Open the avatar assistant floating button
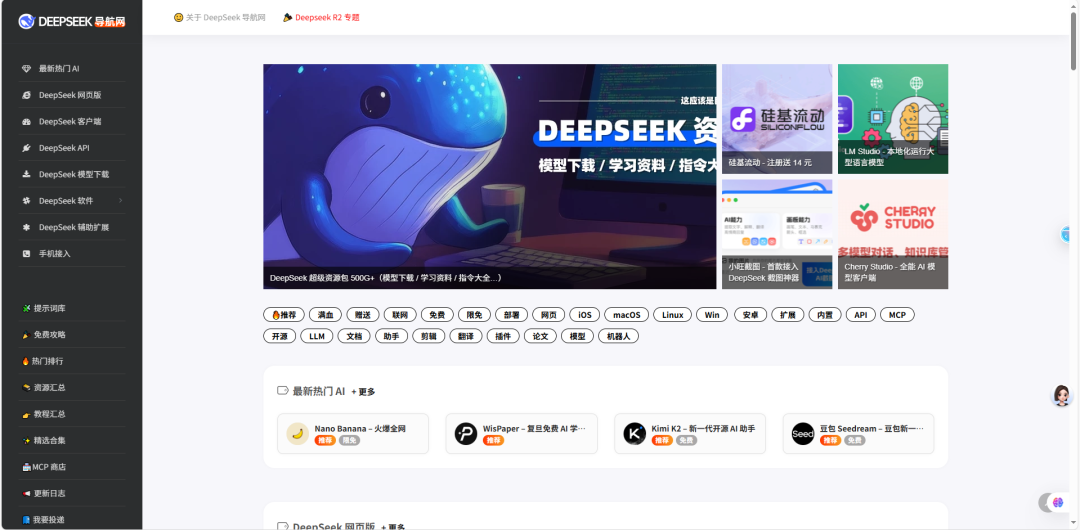The image size is (1080, 530). pos(1061,396)
